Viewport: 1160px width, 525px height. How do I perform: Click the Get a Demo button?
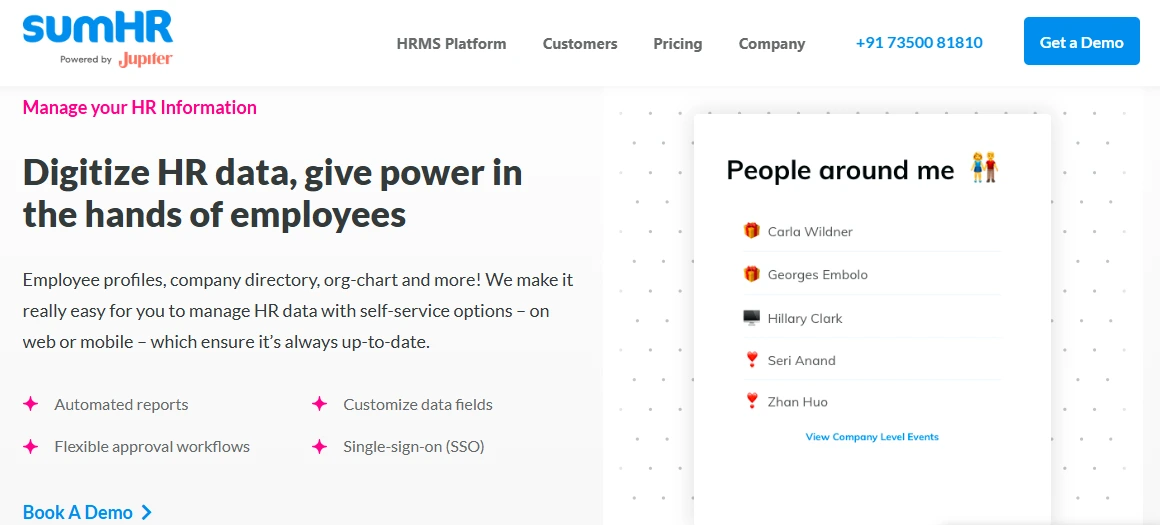pyautogui.click(x=1082, y=41)
